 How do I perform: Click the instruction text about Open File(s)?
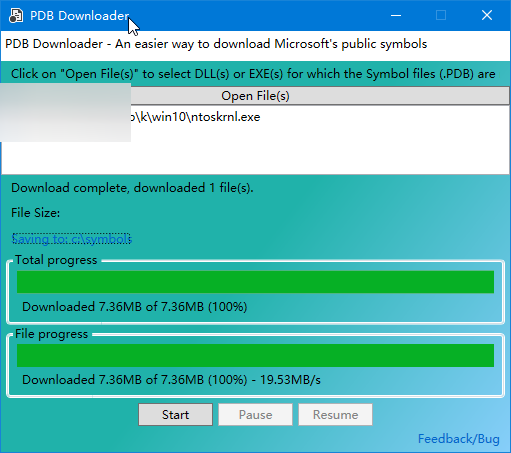coord(253,74)
